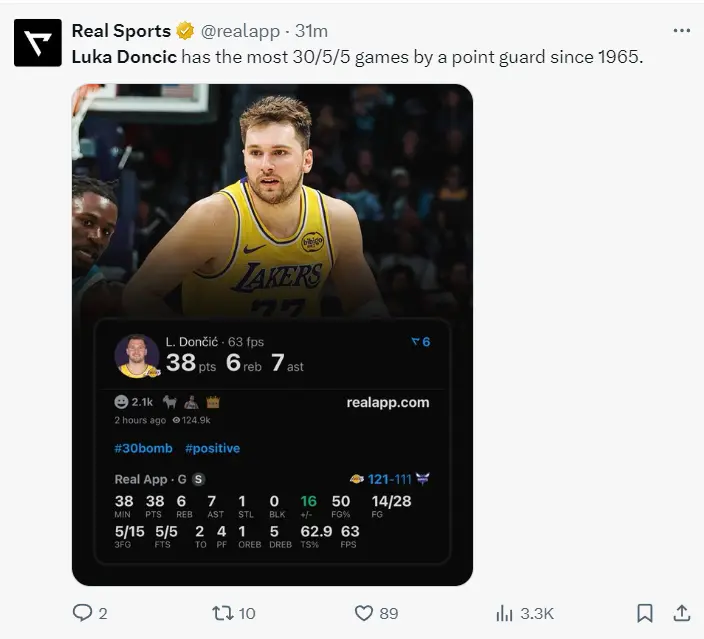Select the #positive hashtag
Image resolution: width=704 pixels, height=639 pixels.
[212, 448]
